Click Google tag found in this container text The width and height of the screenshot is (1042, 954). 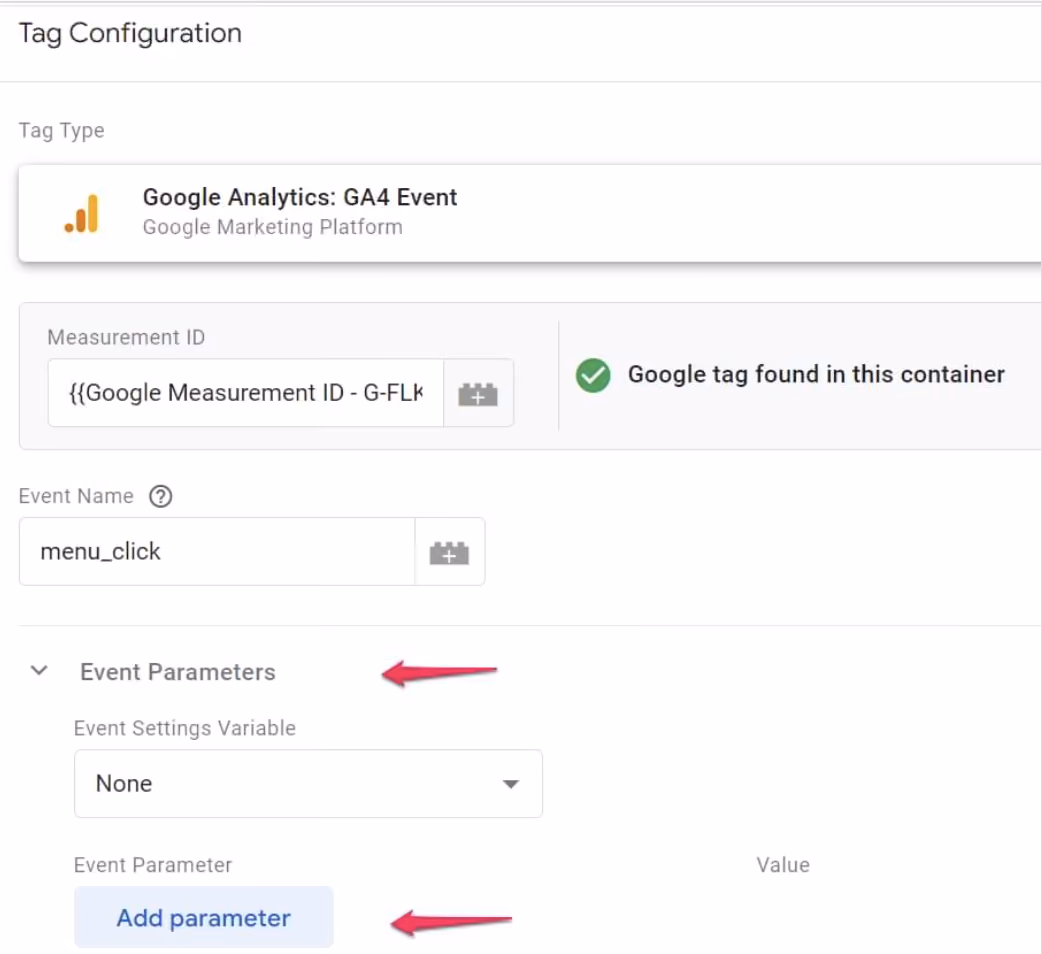click(816, 375)
